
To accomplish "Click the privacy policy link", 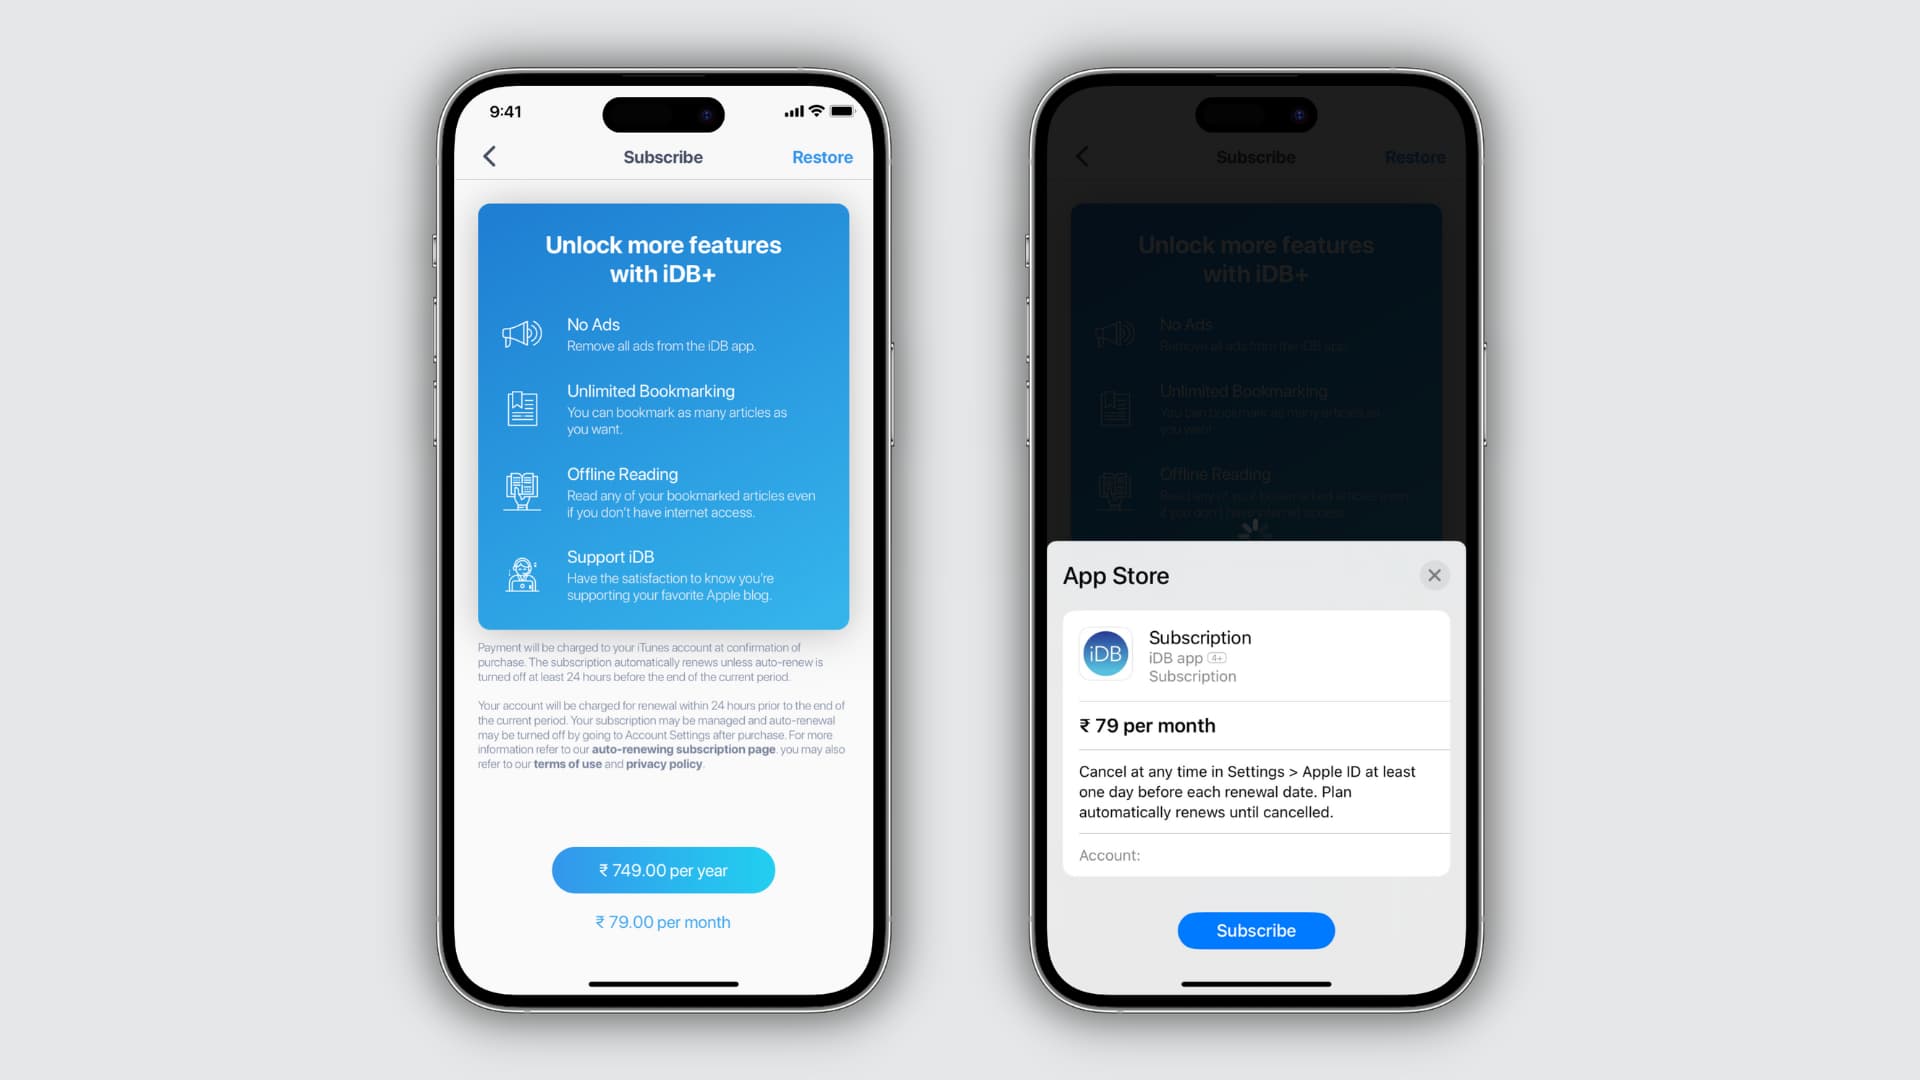I will [x=663, y=764].
